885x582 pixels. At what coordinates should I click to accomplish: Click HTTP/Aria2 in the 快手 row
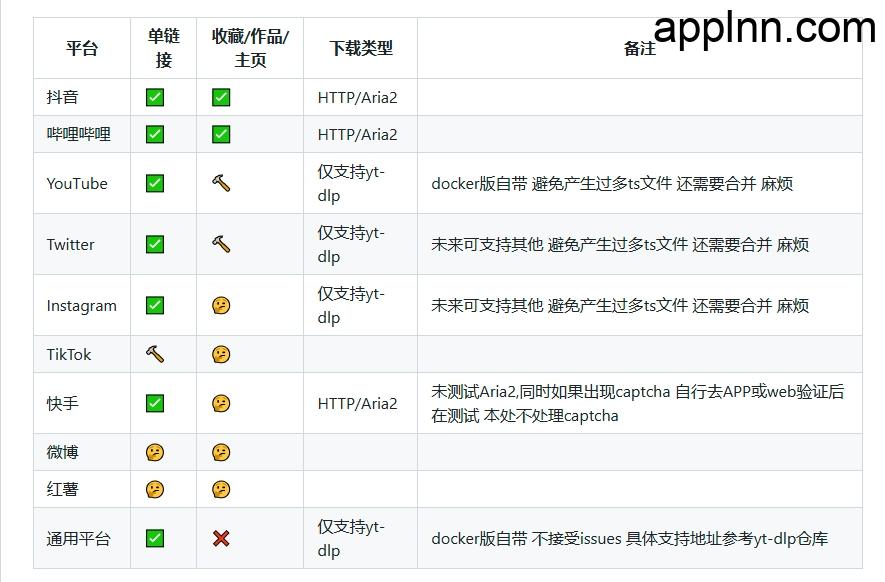coord(357,404)
